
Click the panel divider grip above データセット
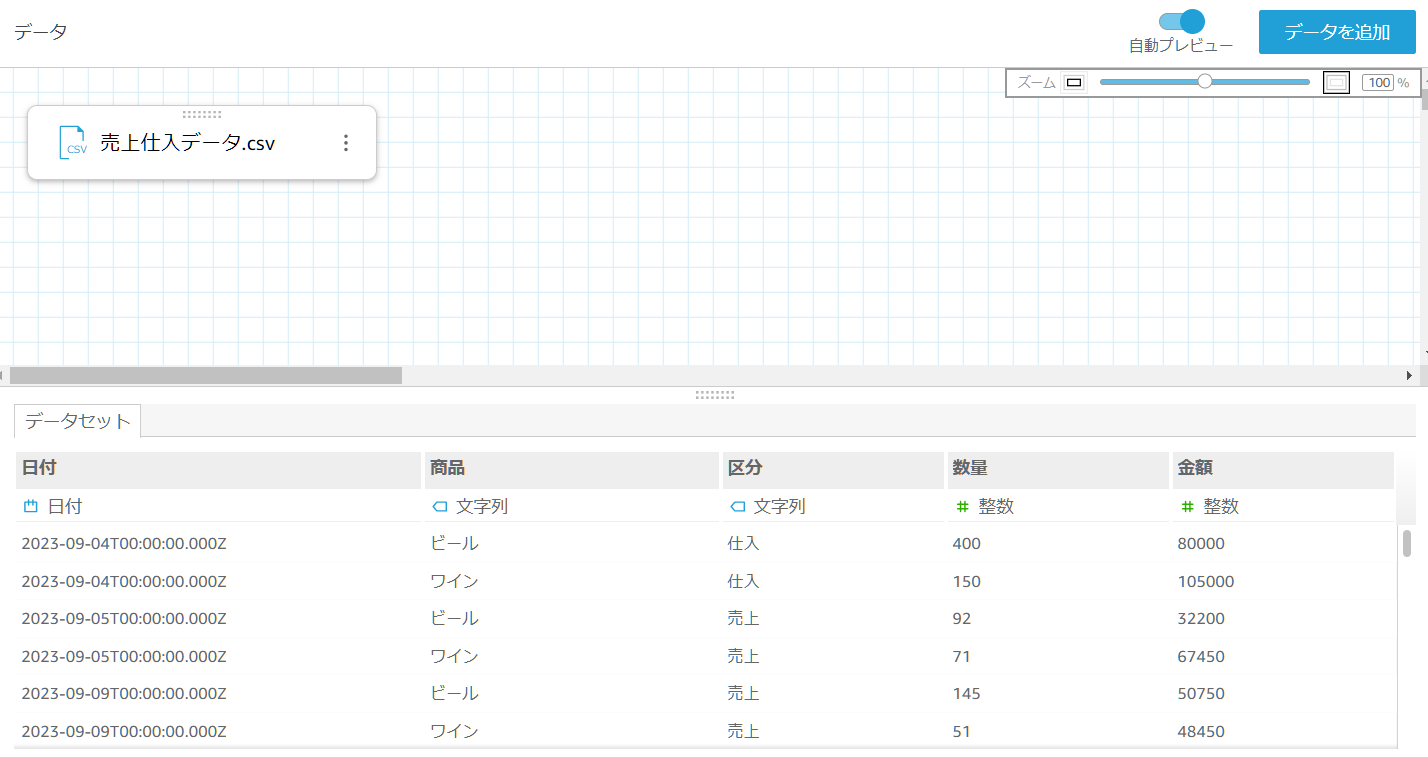[x=715, y=395]
